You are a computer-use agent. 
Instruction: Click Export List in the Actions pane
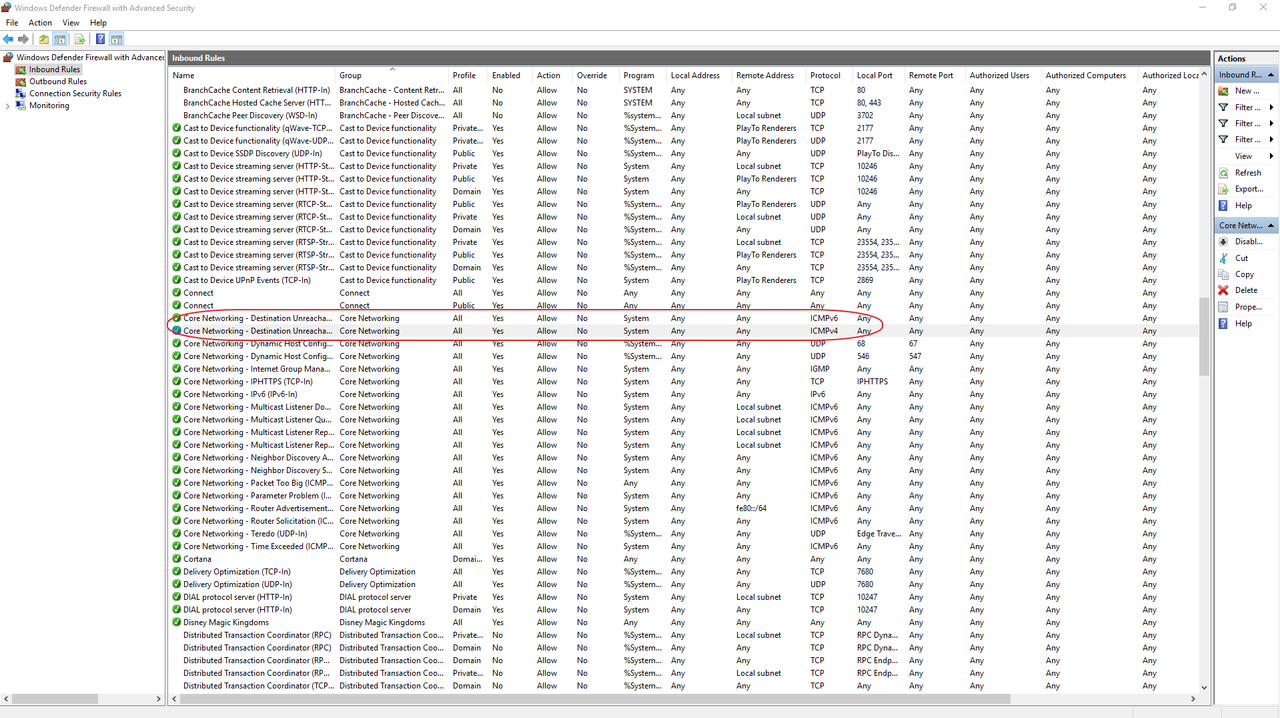click(1249, 189)
